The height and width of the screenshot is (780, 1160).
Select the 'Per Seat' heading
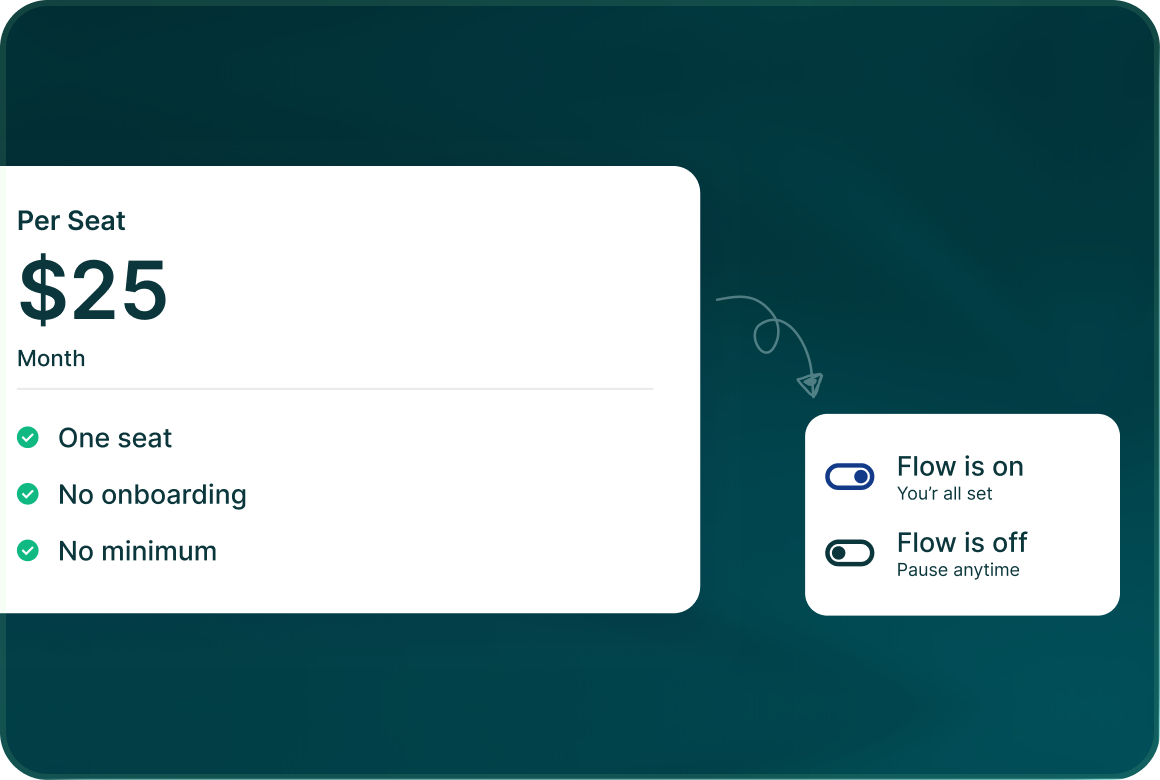71,221
